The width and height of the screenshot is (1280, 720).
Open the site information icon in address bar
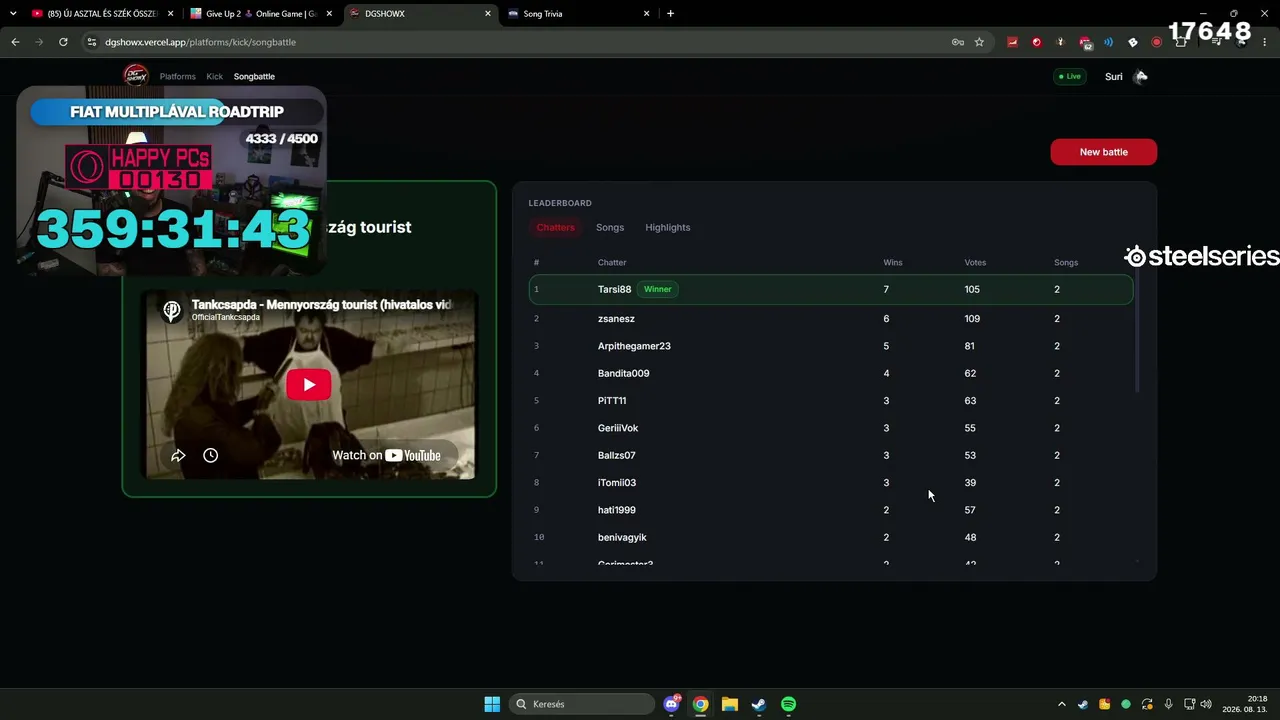[92, 42]
